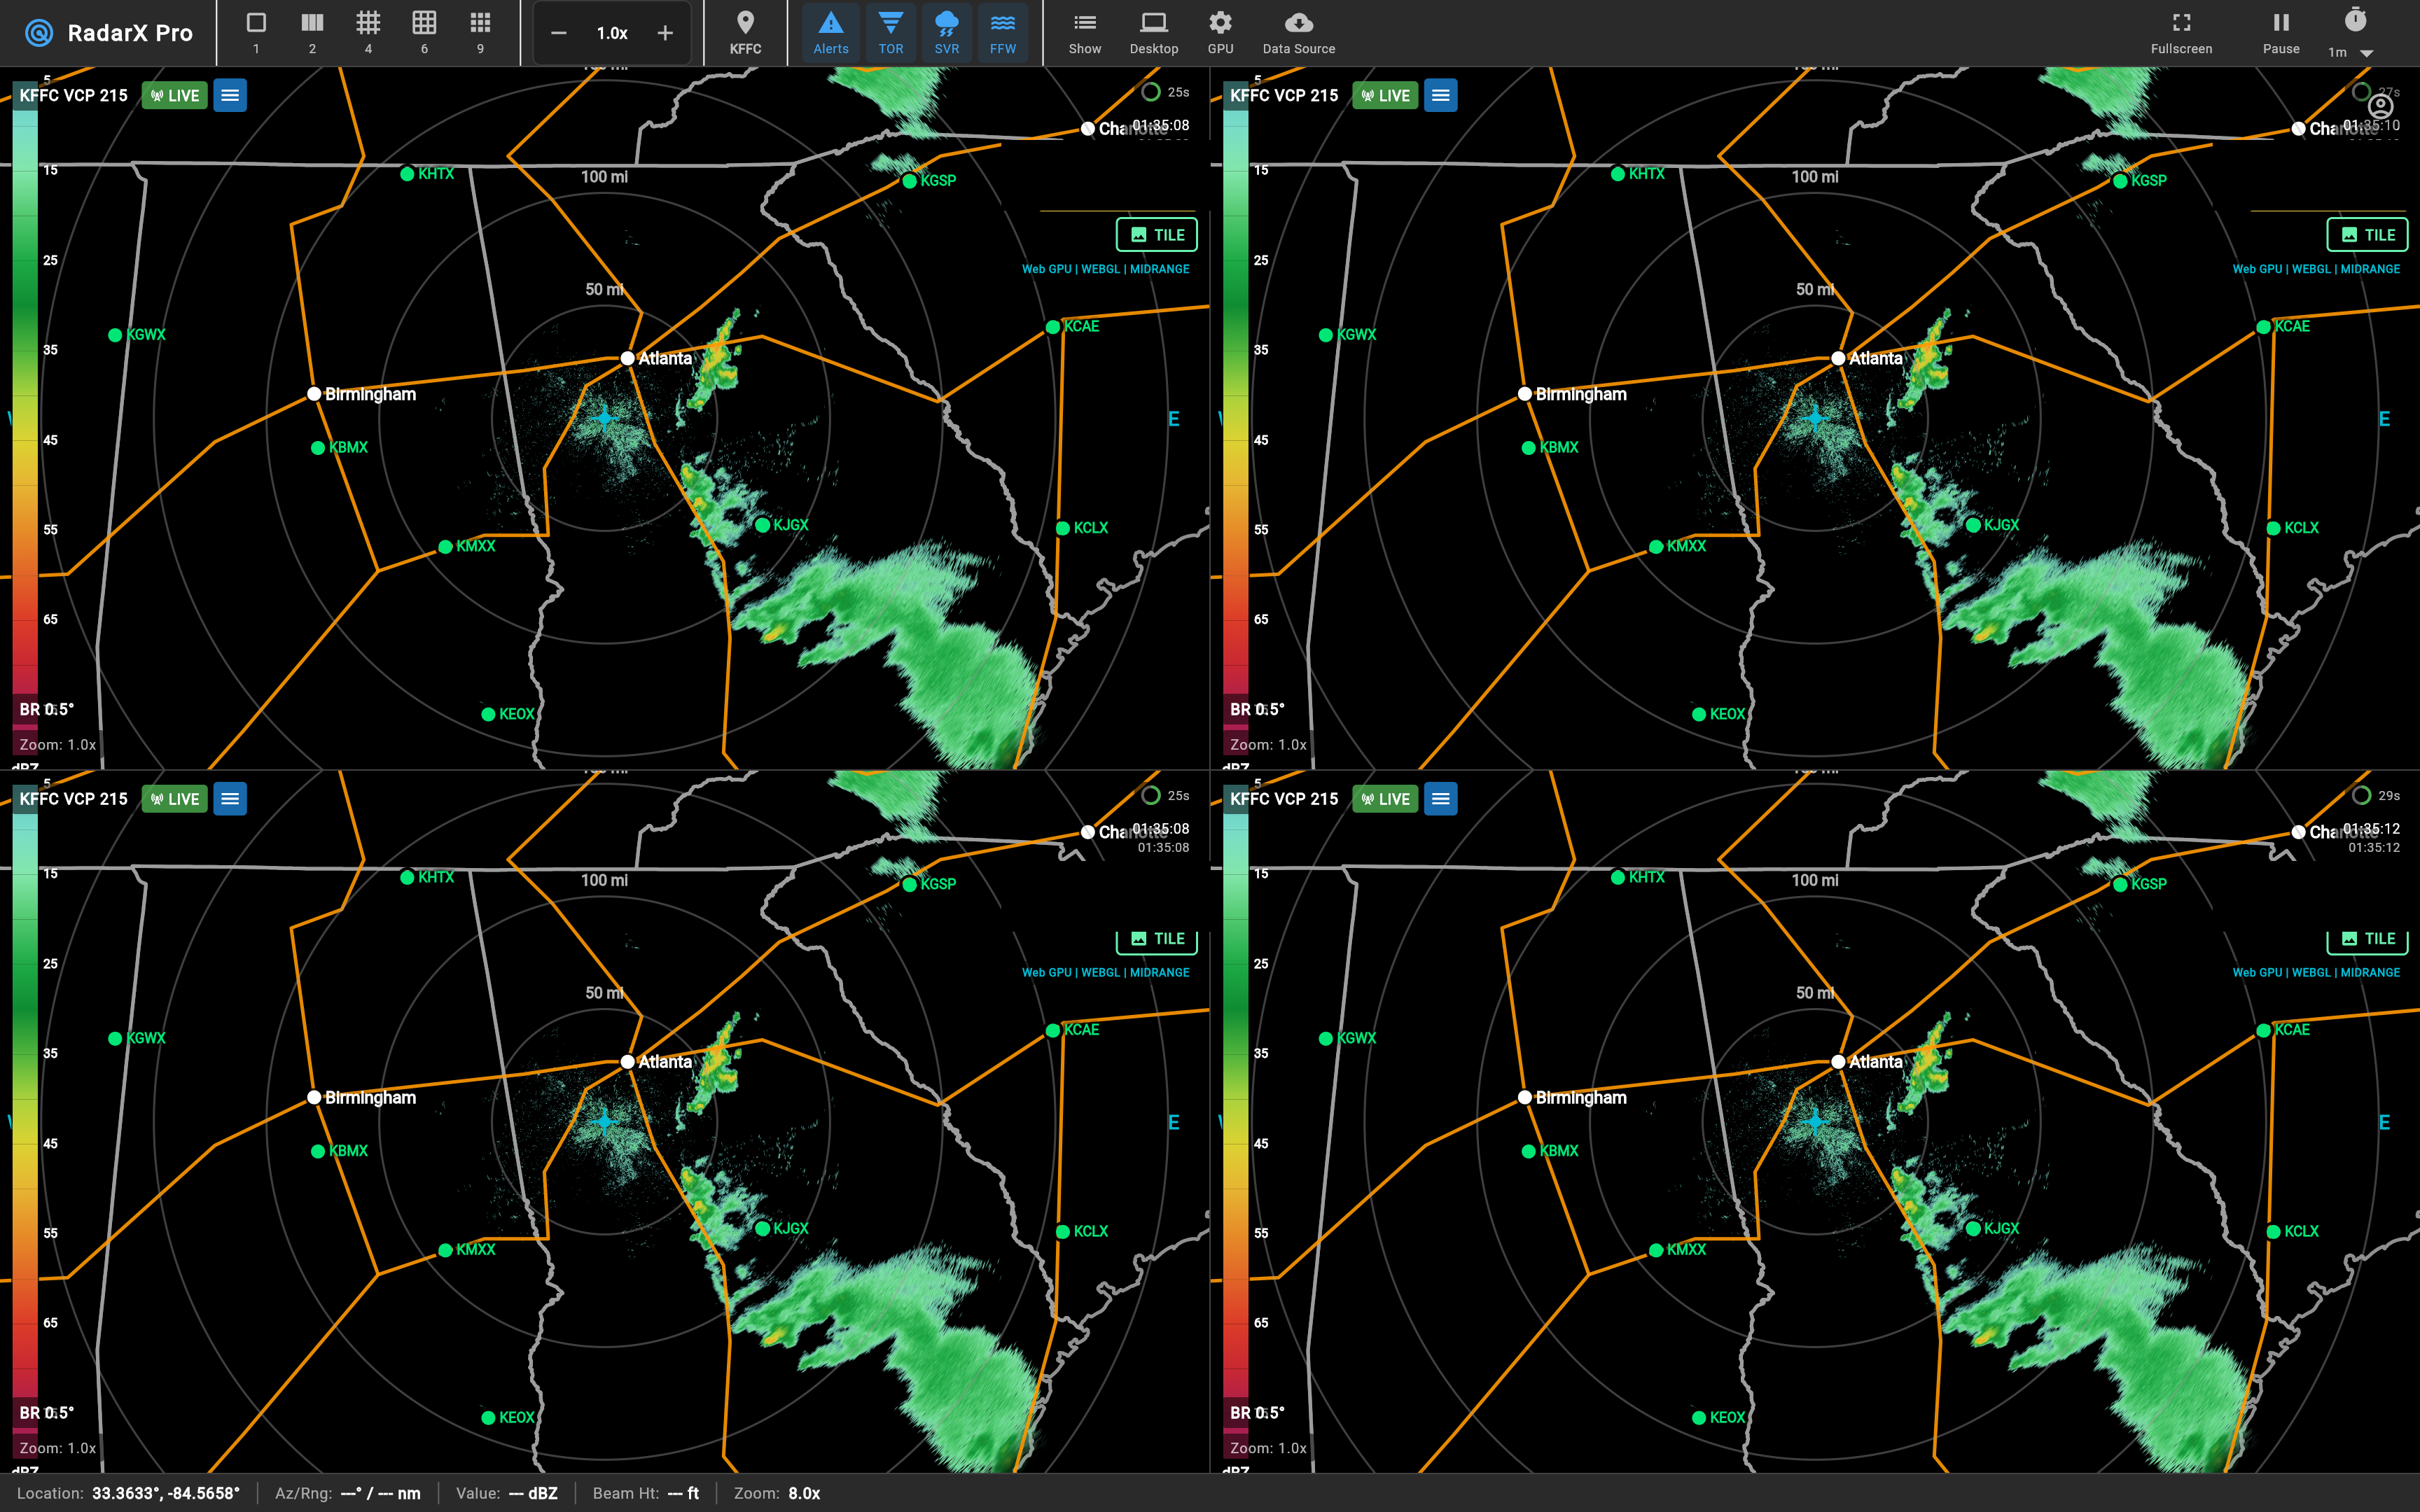Open bottom-left pane hamburger menu
Screen dimensions: 2420x1512
click(x=230, y=798)
